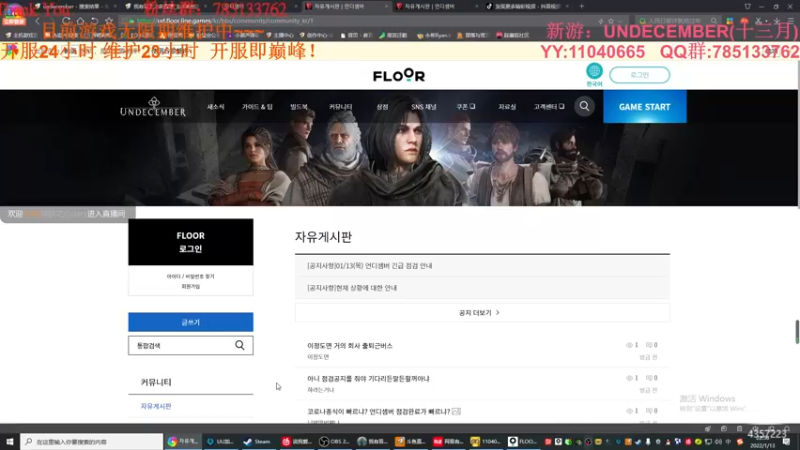The image size is (800, 450).
Task: Open the 자료실 menu
Action: pyautogui.click(x=507, y=107)
